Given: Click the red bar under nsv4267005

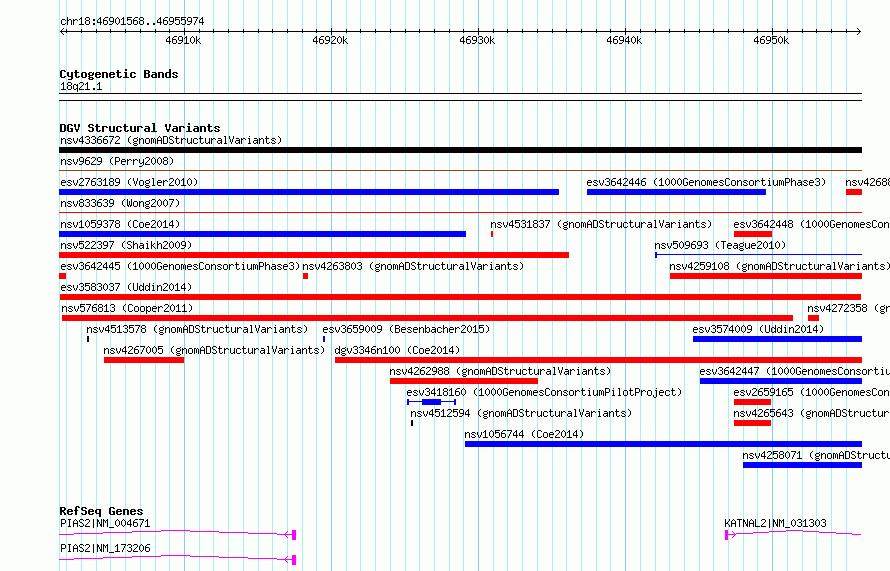Looking at the screenshot, I should [144, 360].
